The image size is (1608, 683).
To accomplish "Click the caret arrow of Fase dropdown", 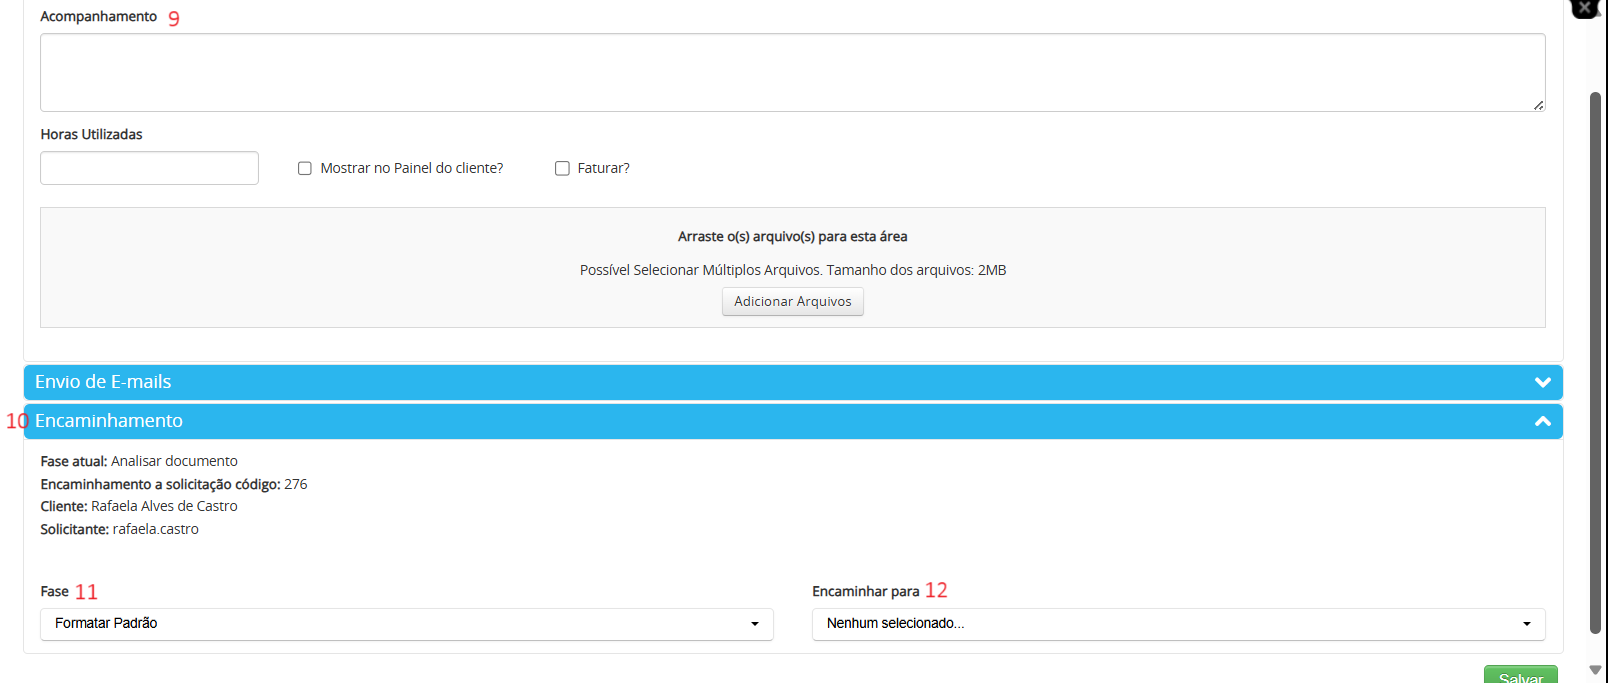I will pyautogui.click(x=755, y=624).
